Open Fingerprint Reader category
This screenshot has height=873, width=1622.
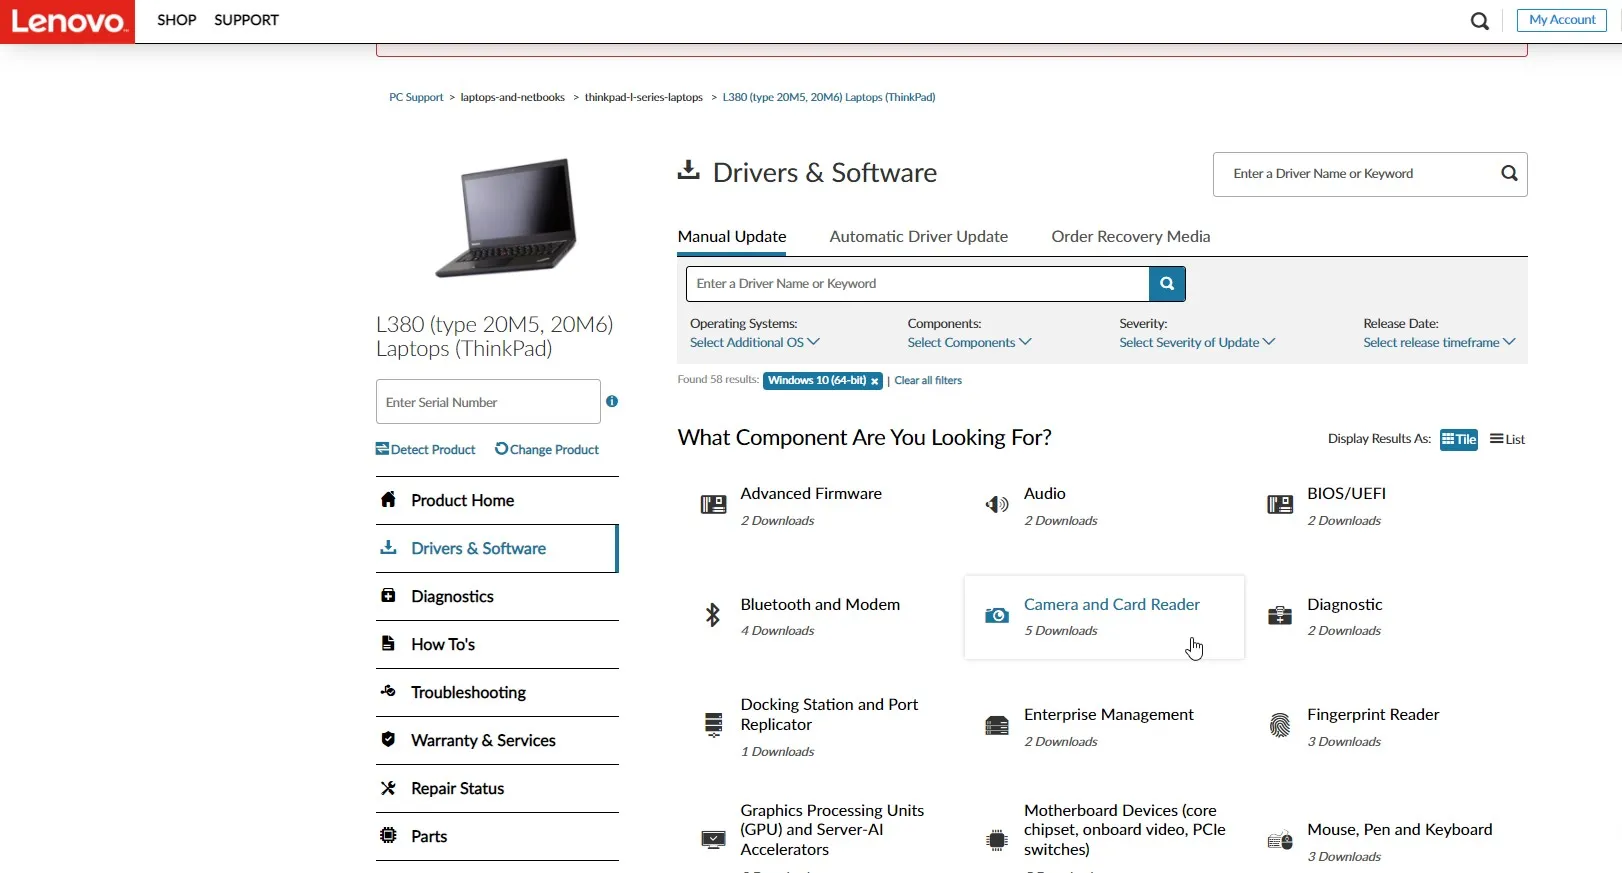click(x=1373, y=715)
